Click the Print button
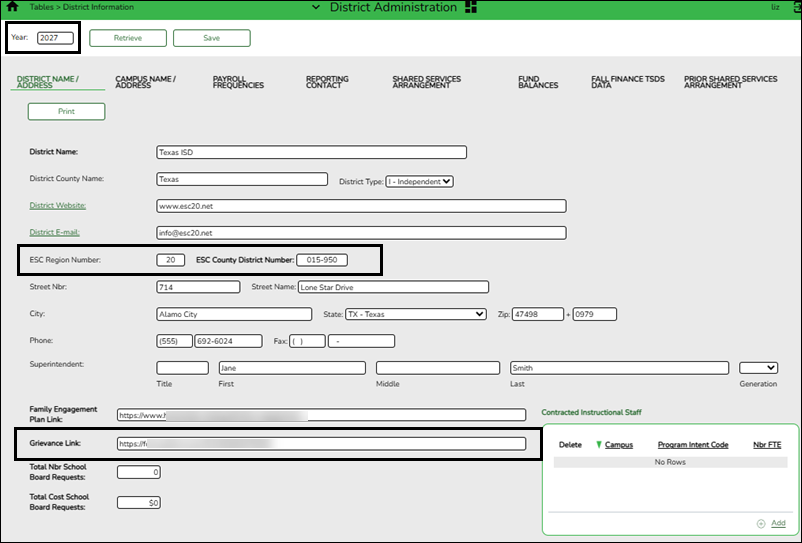 click(x=66, y=111)
